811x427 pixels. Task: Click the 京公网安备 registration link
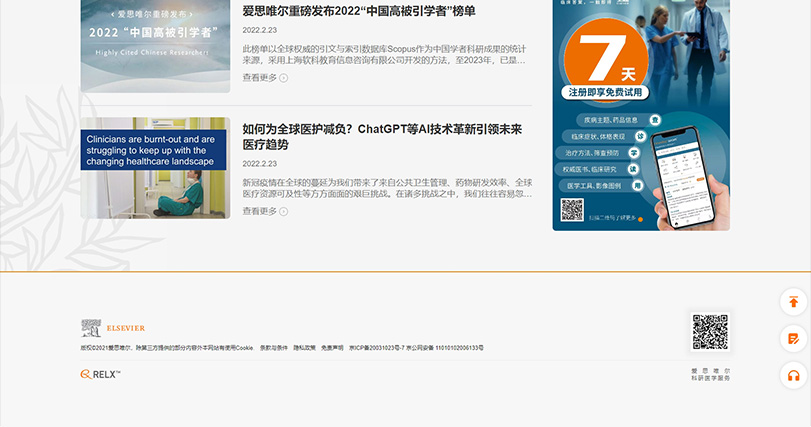pyautogui.click(x=445, y=348)
